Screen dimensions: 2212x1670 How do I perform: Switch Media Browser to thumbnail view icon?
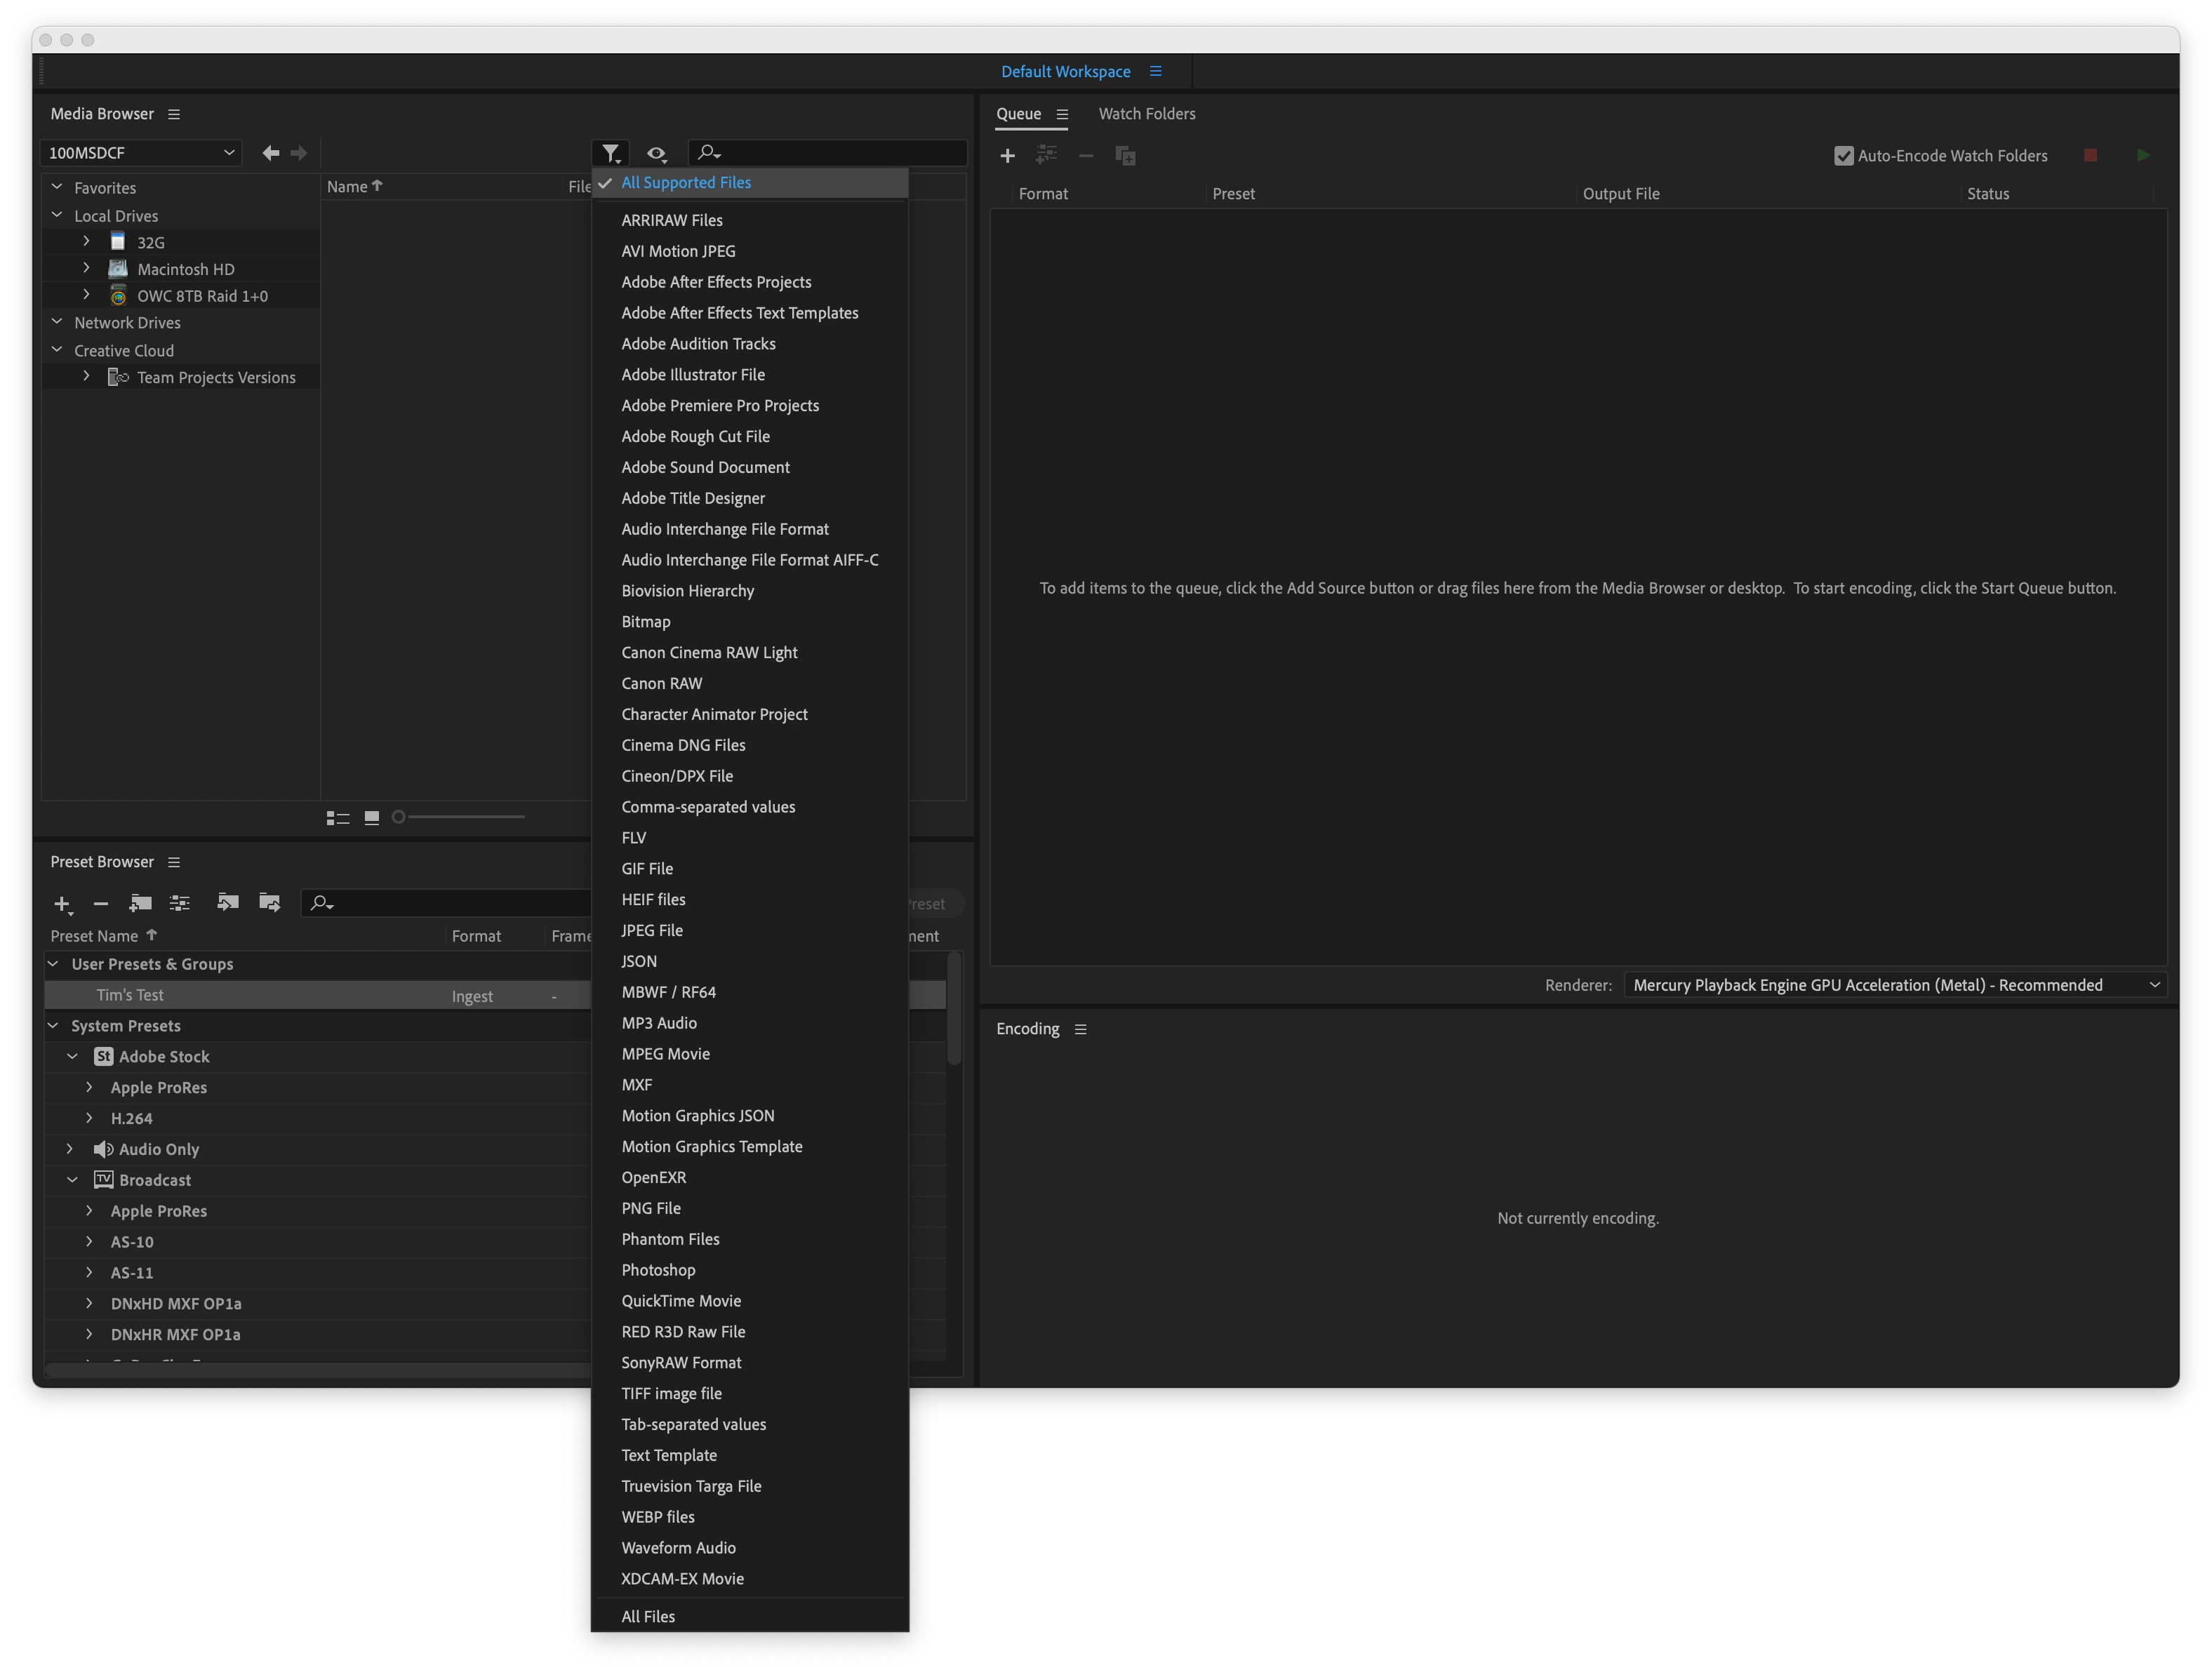pos(372,818)
